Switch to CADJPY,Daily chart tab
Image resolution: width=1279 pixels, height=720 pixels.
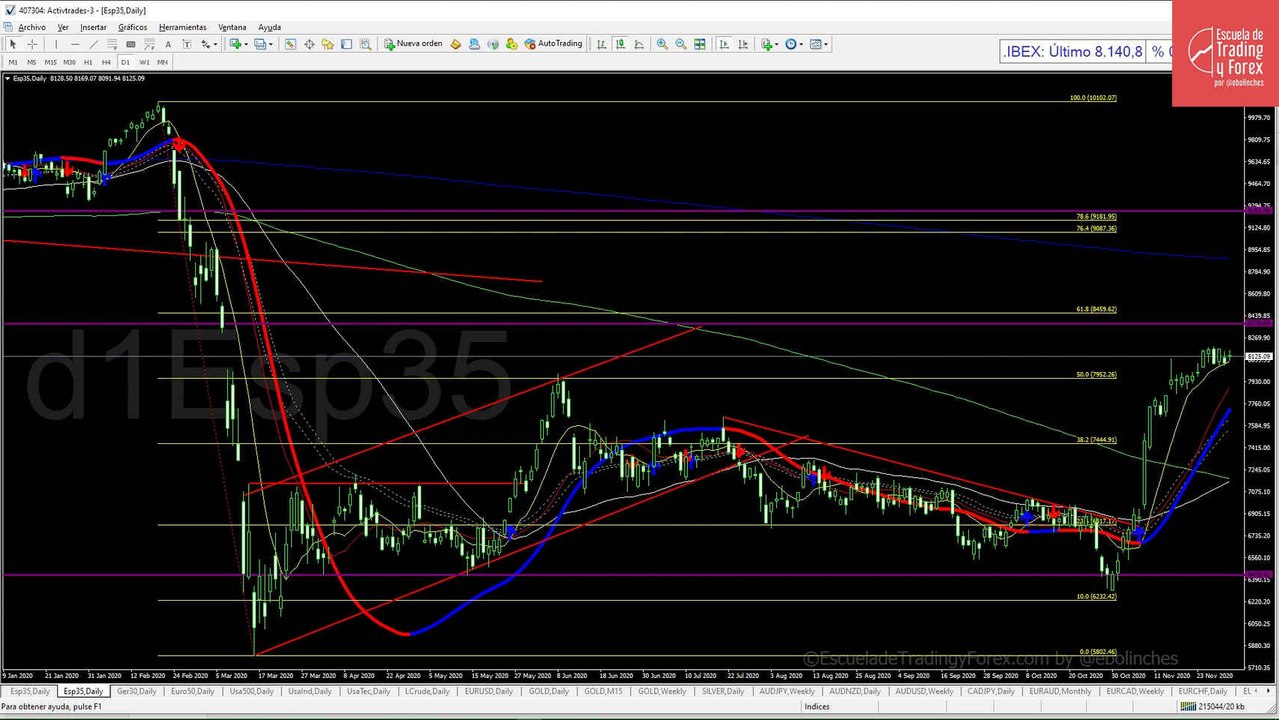pyautogui.click(x=991, y=691)
